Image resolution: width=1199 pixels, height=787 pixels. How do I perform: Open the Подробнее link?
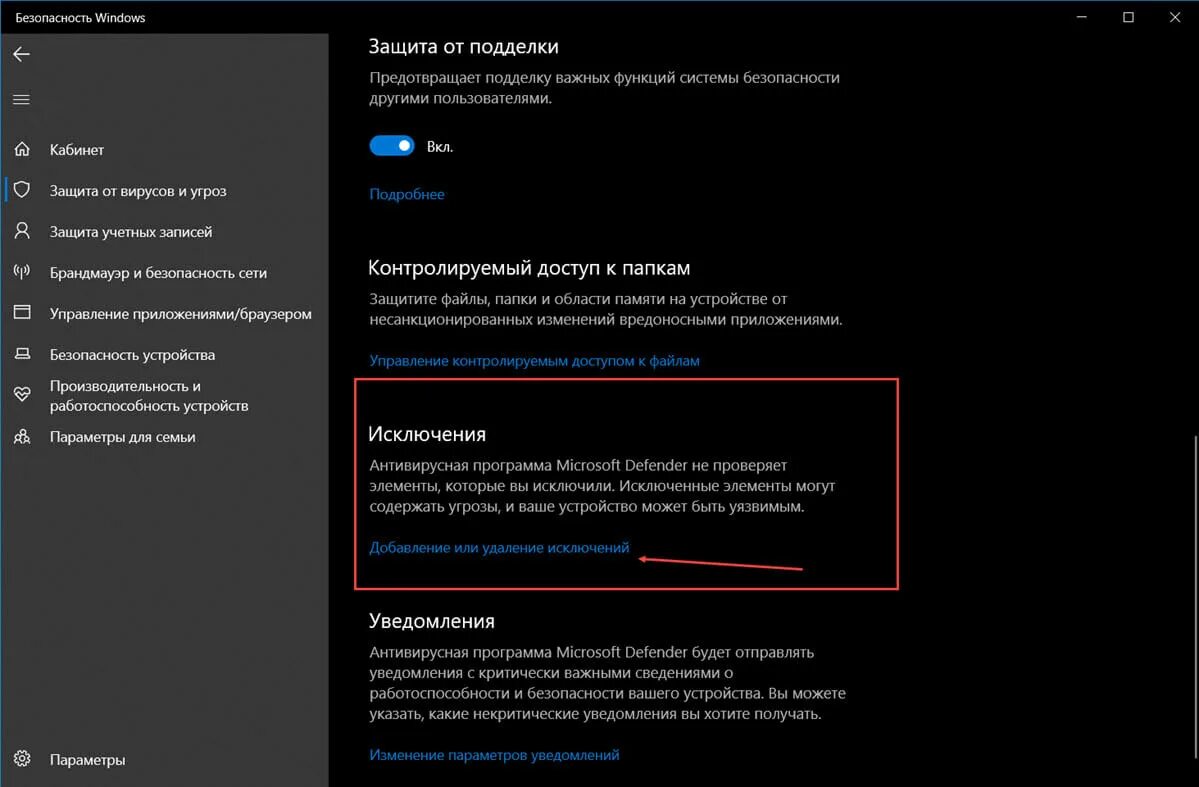pos(407,194)
